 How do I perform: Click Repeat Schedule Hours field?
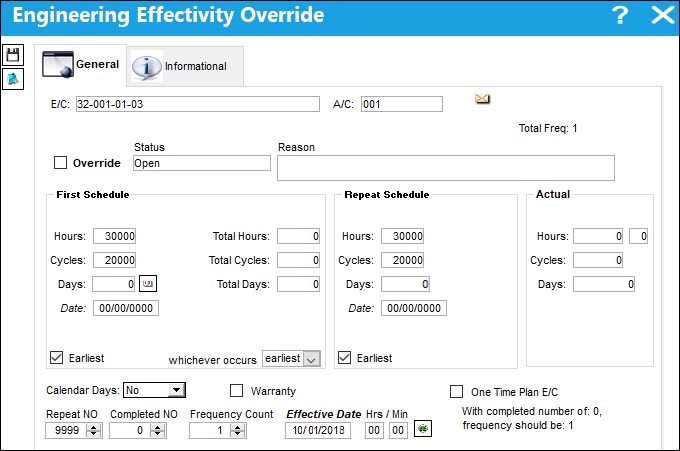[402, 236]
